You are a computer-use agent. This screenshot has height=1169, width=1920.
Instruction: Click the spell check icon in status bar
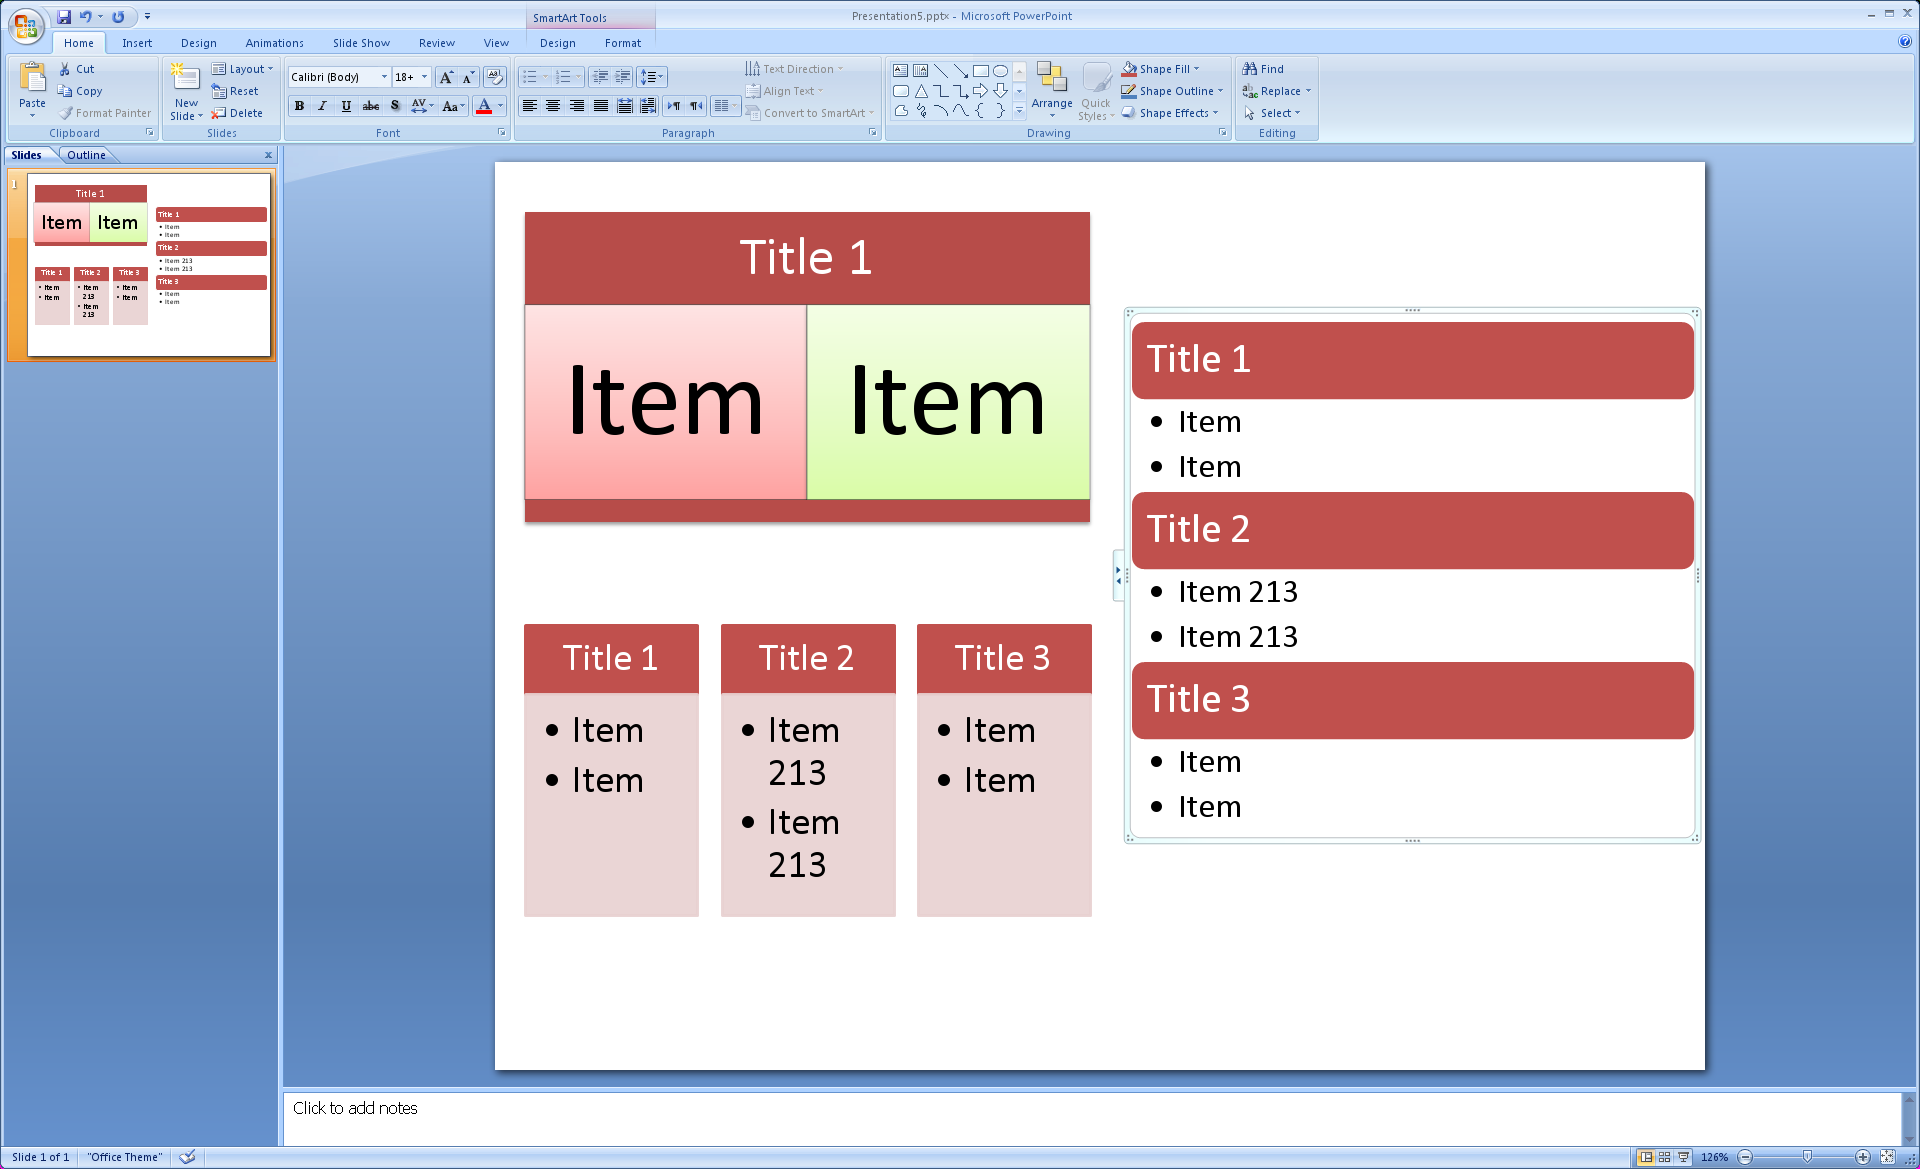[187, 1157]
